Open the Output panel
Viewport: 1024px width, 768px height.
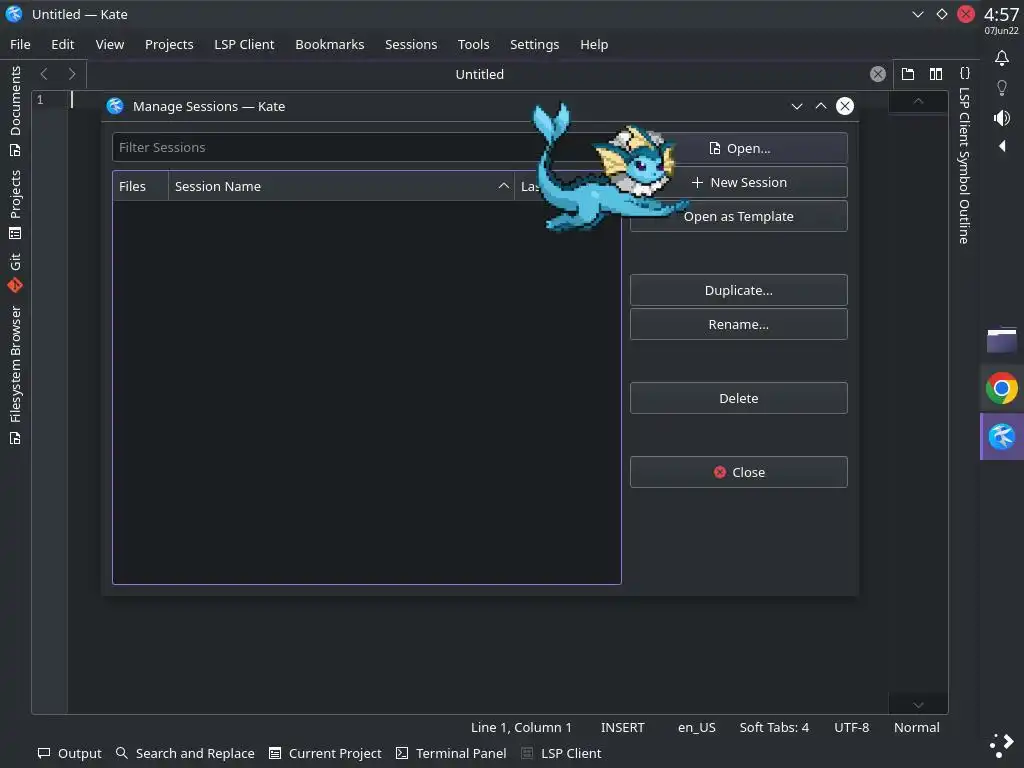click(70, 753)
